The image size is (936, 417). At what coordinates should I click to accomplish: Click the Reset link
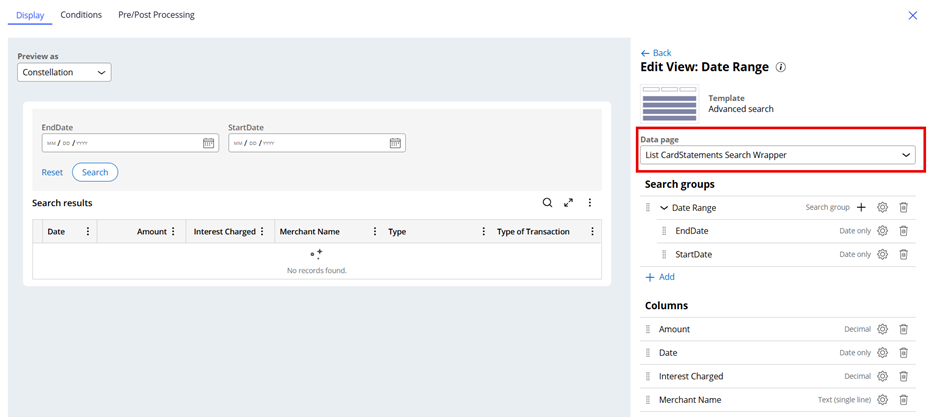pos(52,172)
